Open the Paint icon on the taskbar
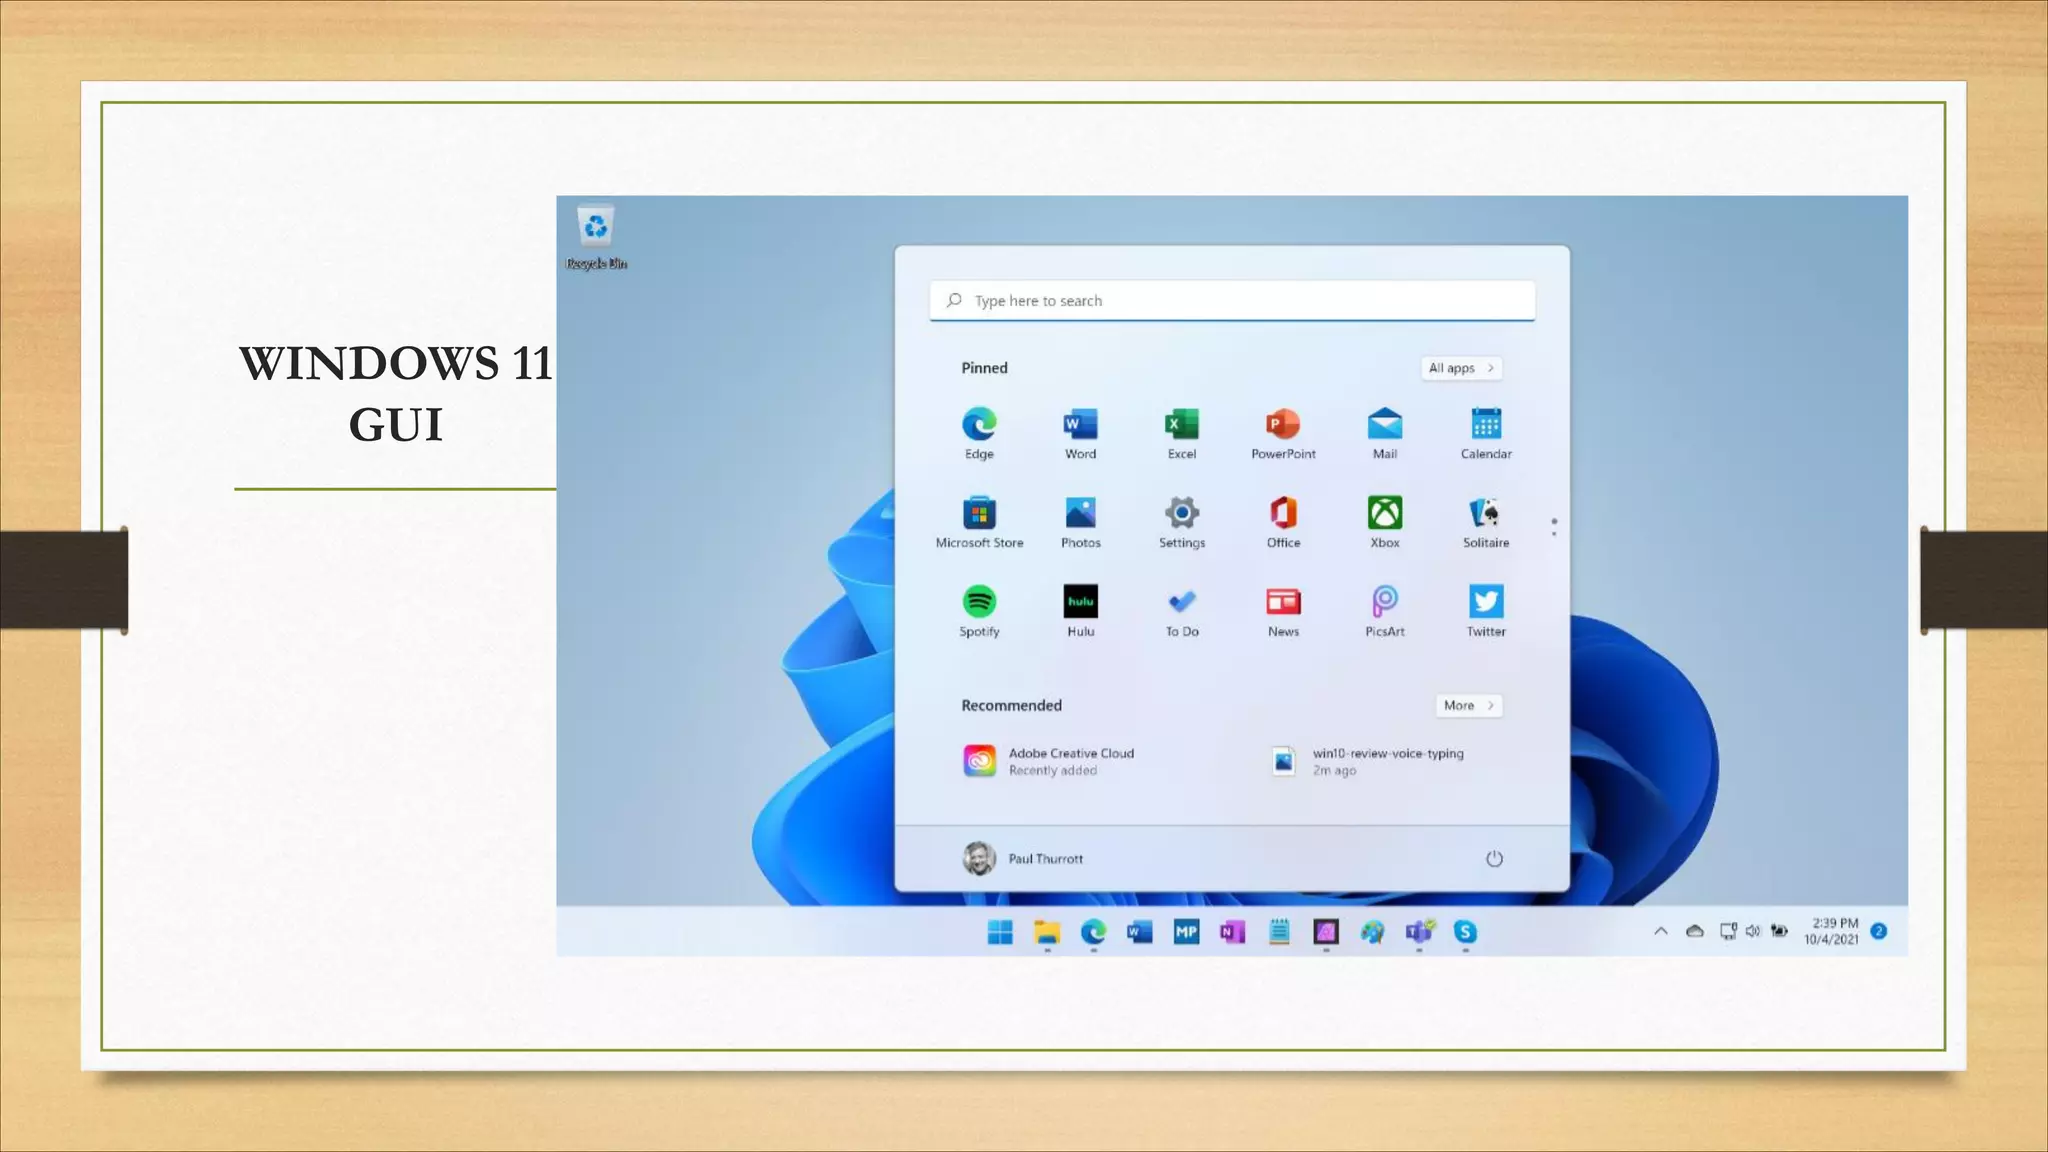 [1372, 932]
